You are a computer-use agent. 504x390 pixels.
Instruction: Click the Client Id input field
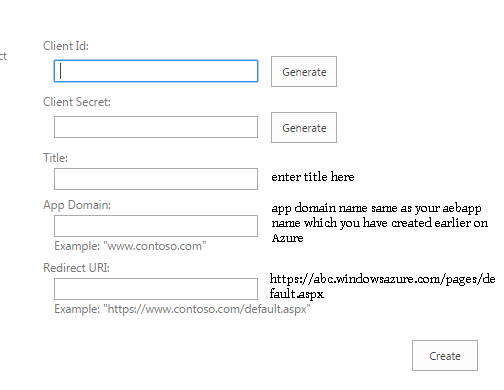point(156,71)
